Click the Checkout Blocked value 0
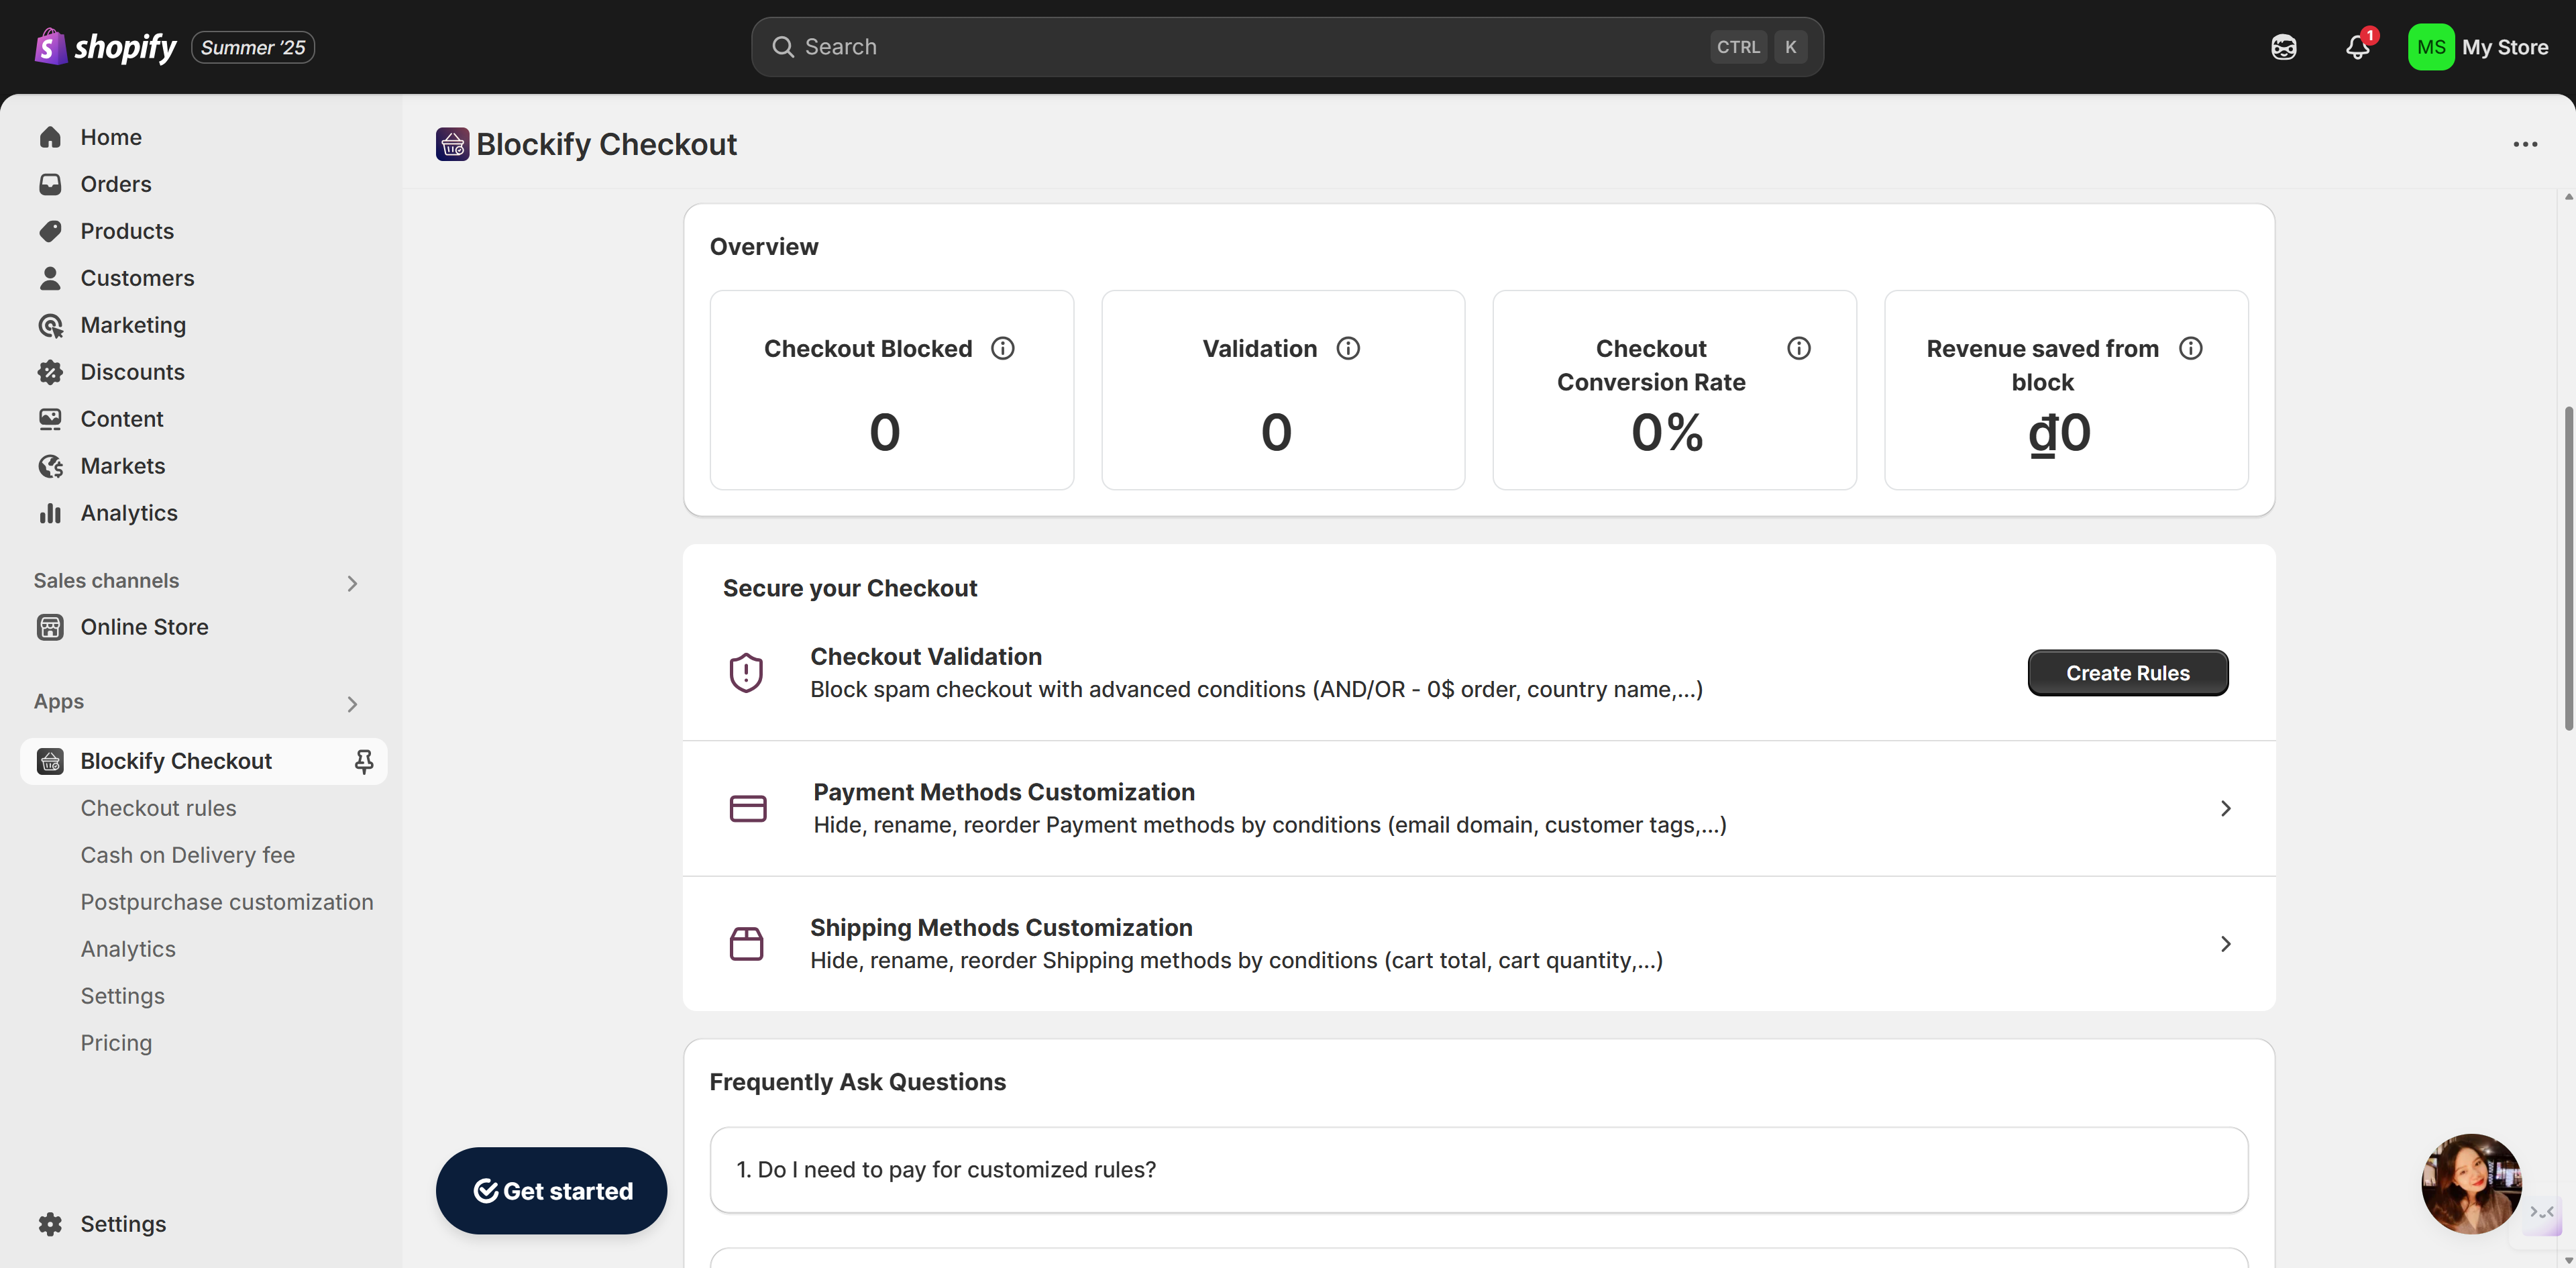Viewport: 2576px width, 1268px height. click(884, 432)
